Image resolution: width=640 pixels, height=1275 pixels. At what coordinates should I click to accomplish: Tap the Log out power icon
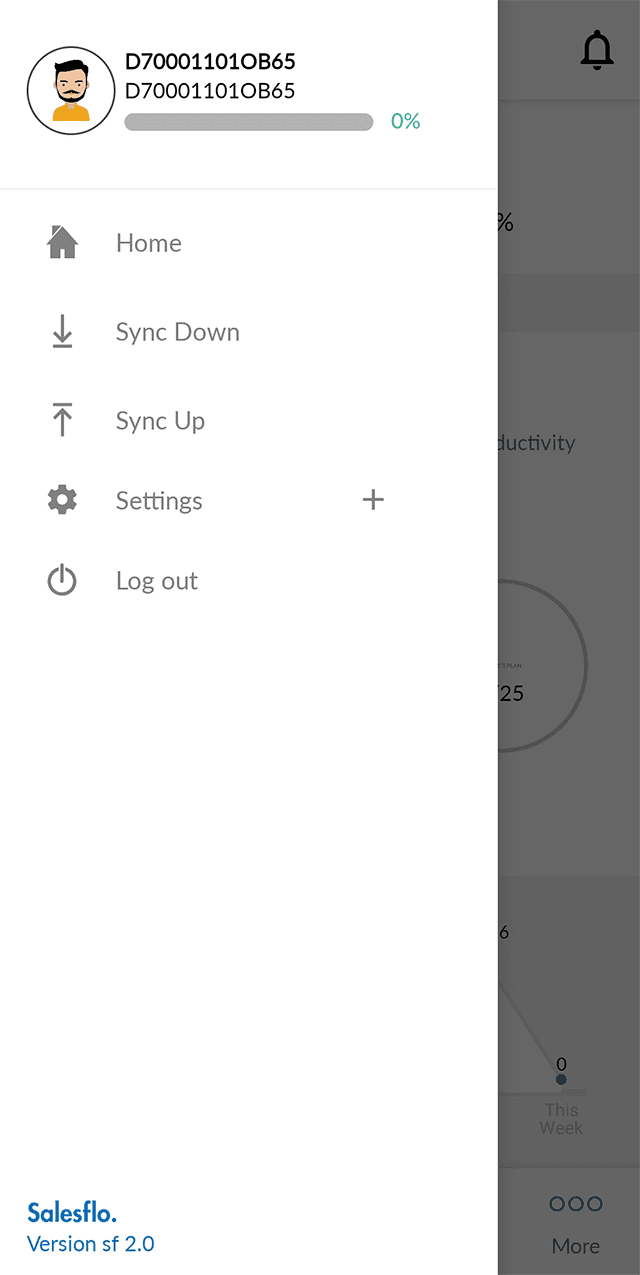62,581
